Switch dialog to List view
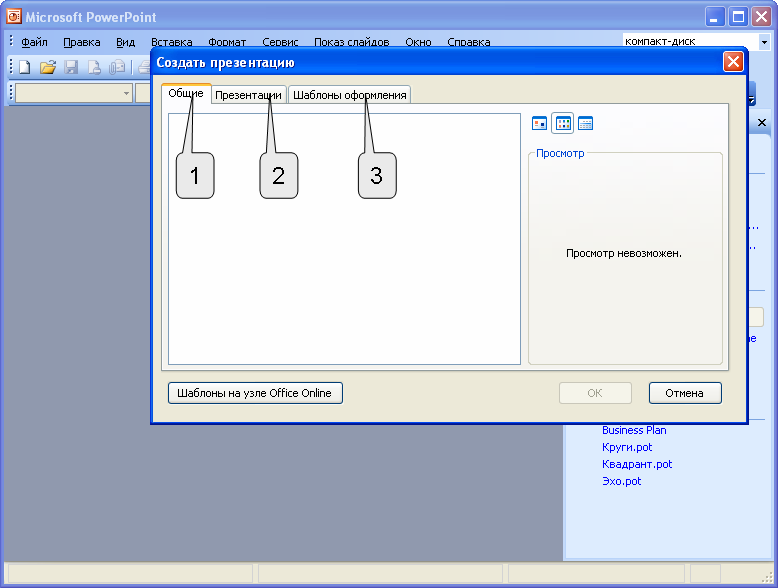This screenshot has height=588, width=778. (563, 123)
